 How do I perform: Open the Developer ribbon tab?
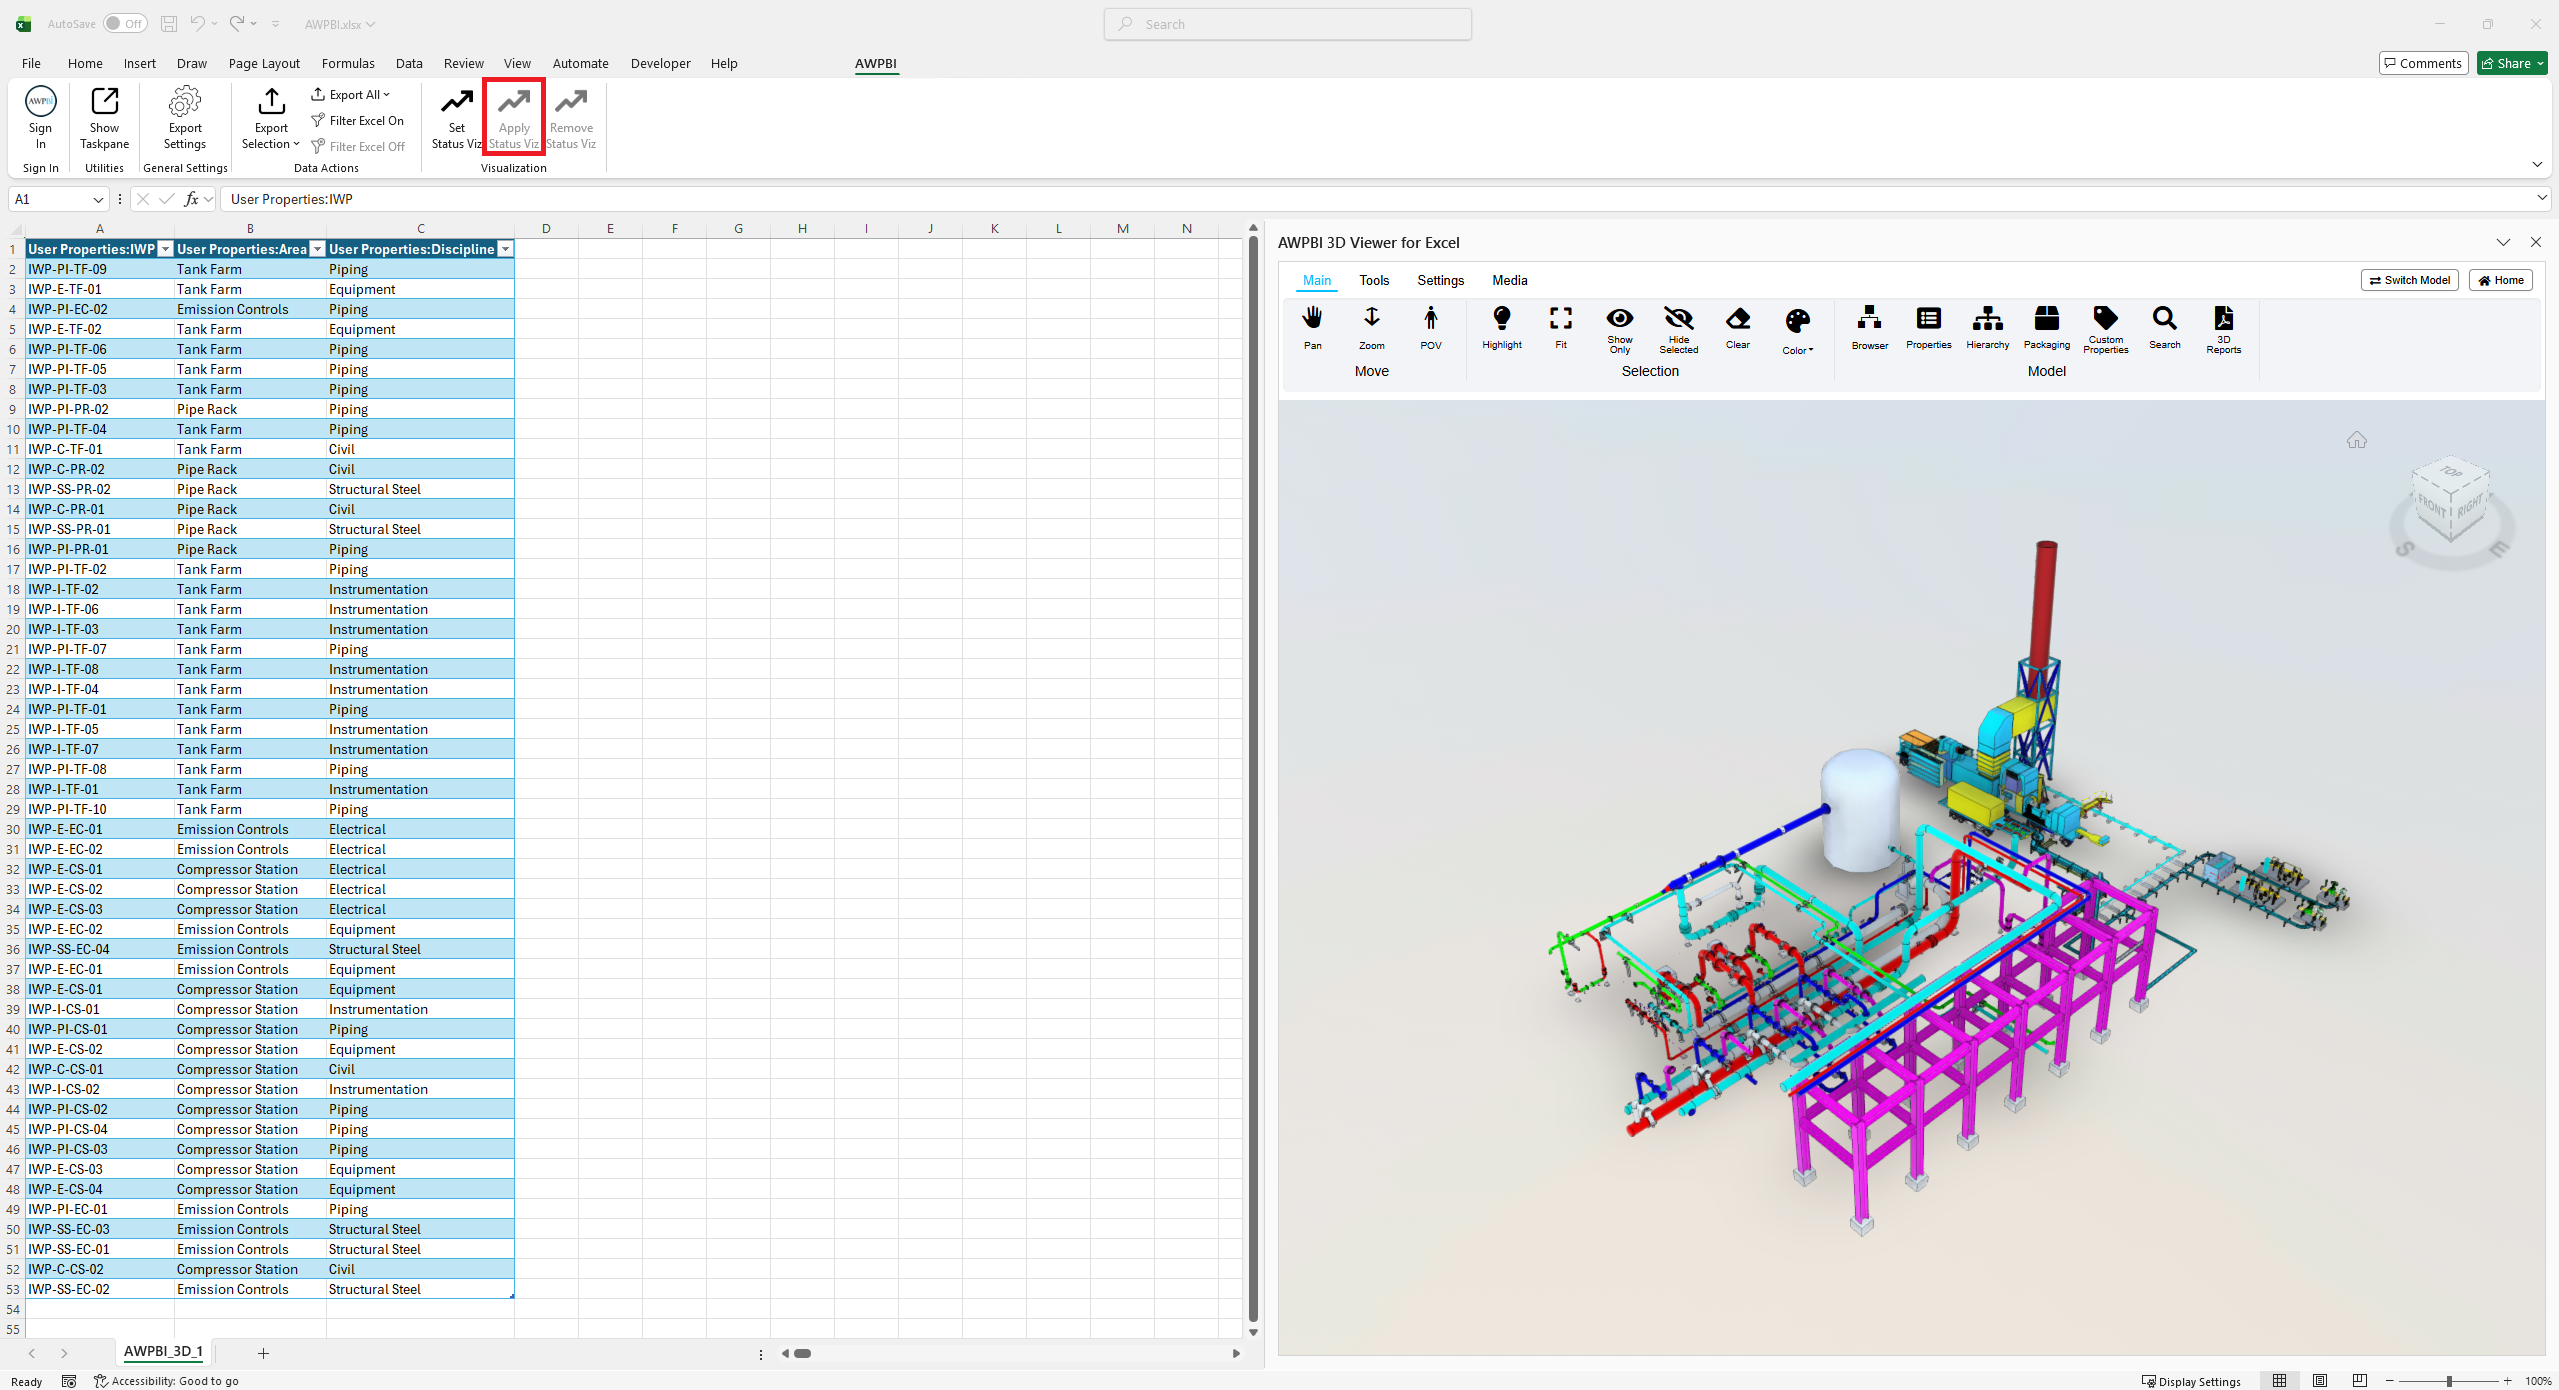point(660,63)
